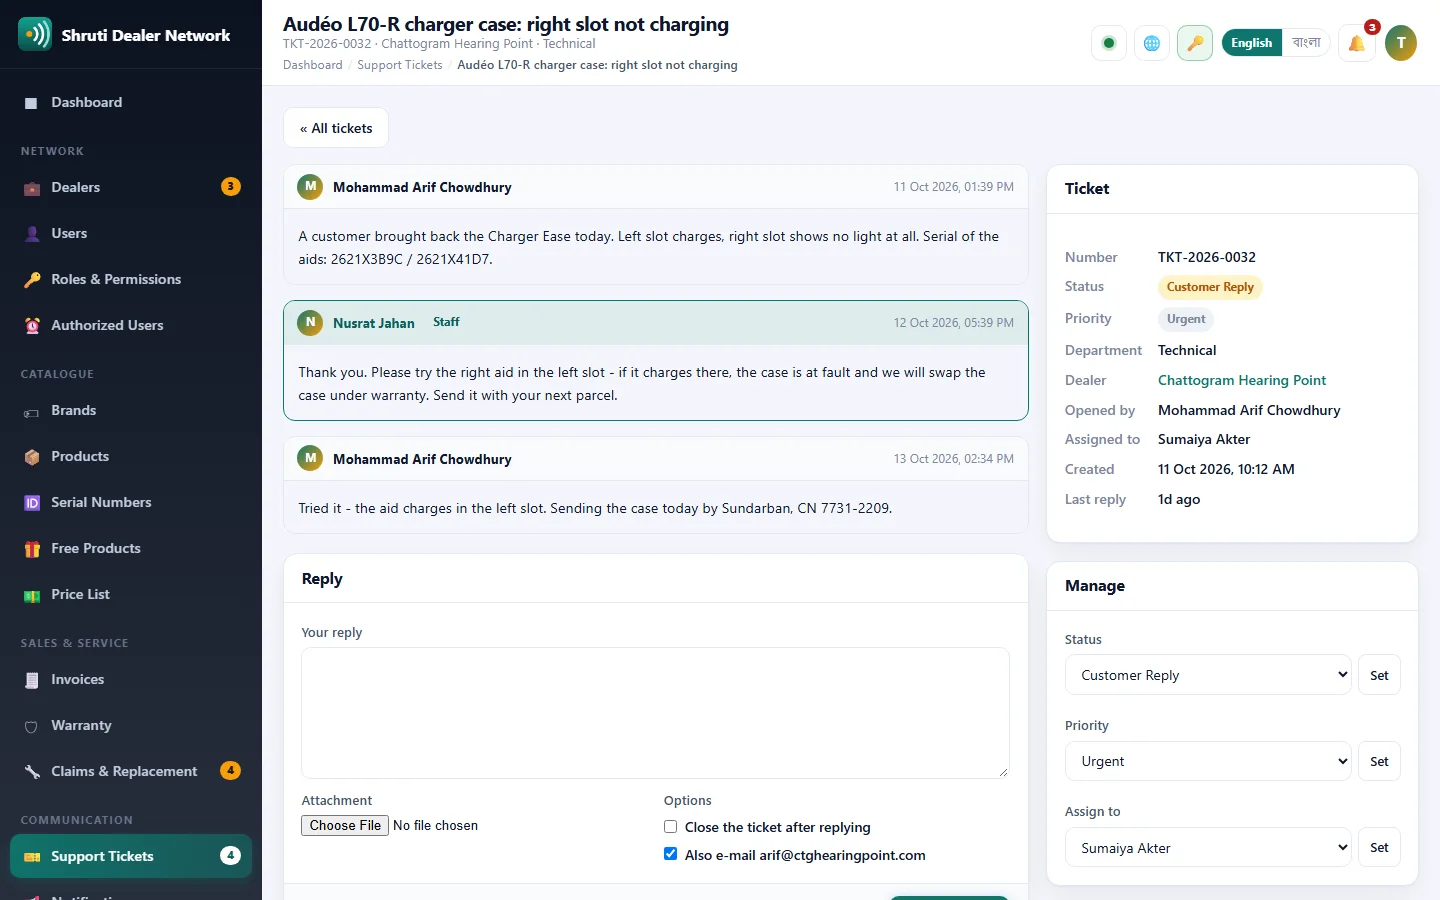Click the globe icon in the header

pyautogui.click(x=1152, y=43)
